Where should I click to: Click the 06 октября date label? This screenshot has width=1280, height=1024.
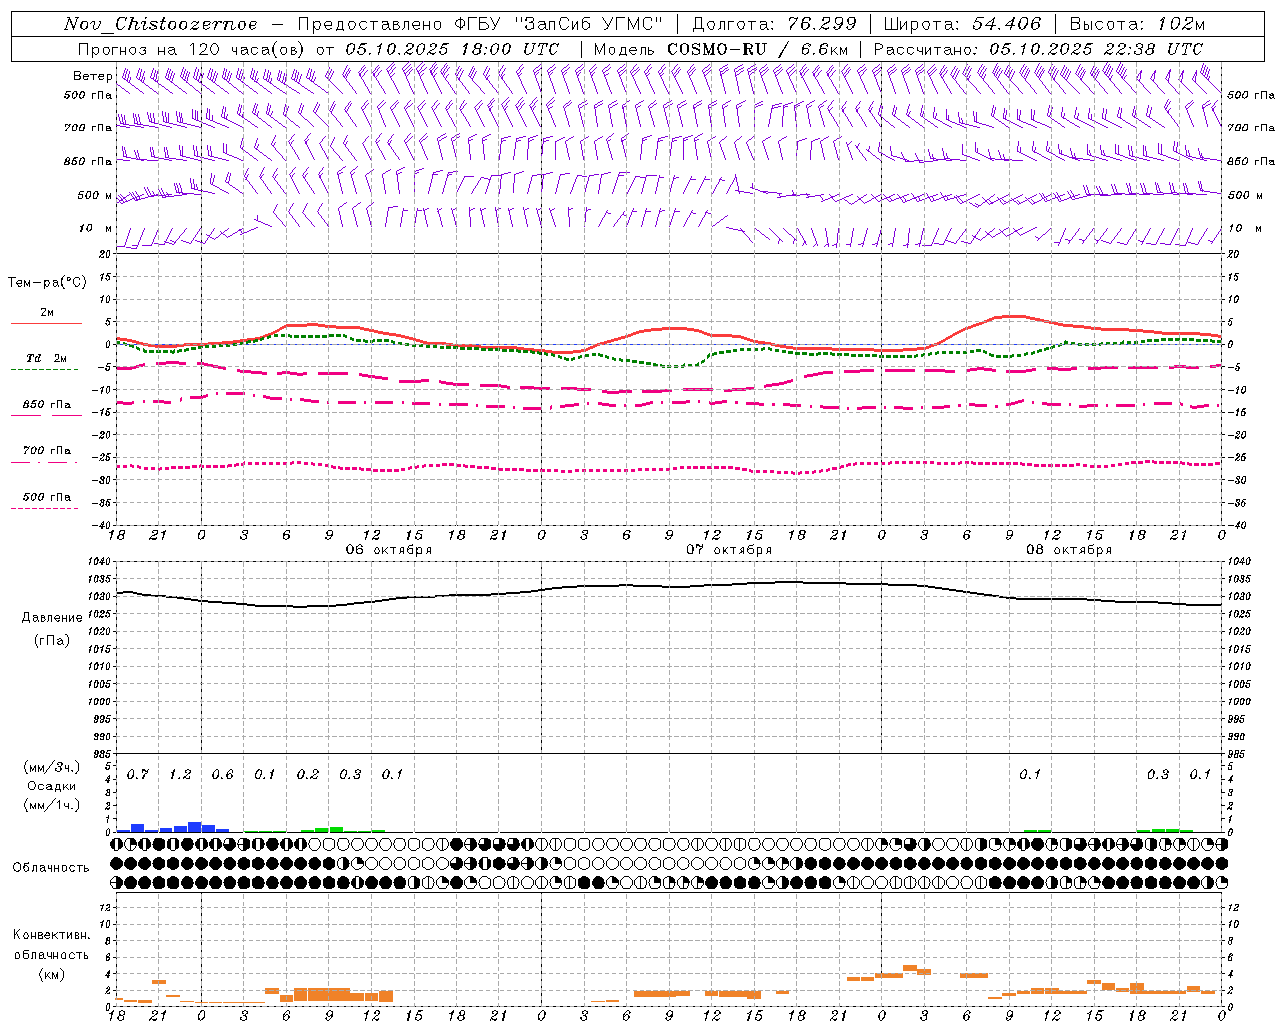389,550
